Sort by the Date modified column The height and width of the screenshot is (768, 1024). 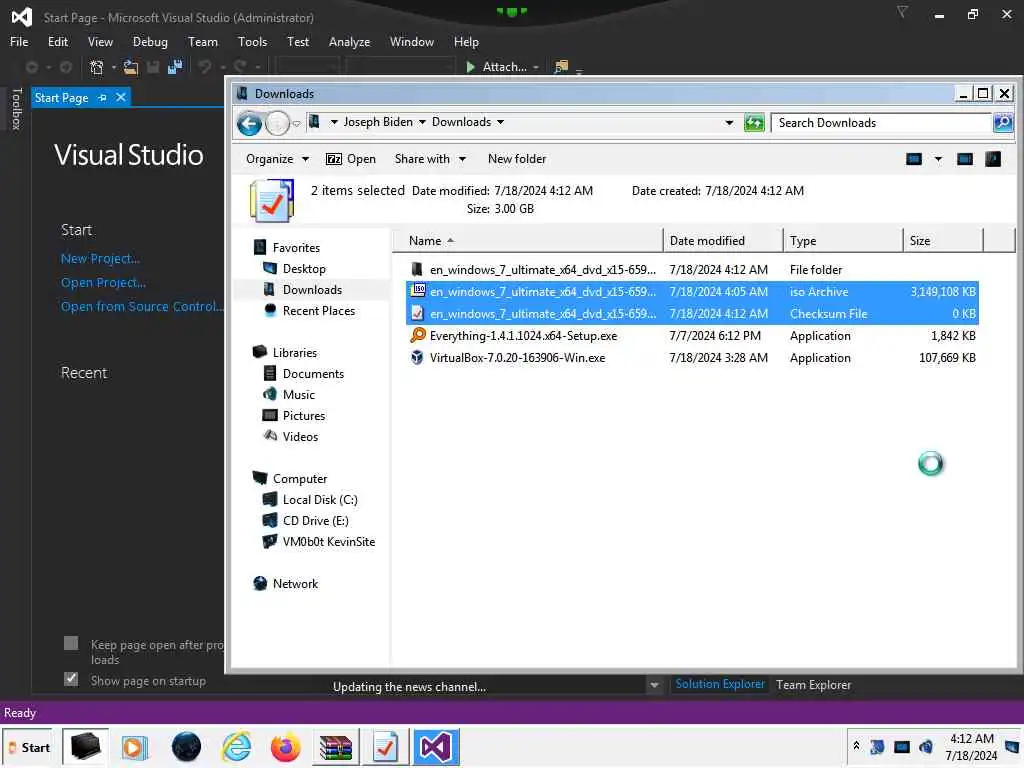[723, 240]
